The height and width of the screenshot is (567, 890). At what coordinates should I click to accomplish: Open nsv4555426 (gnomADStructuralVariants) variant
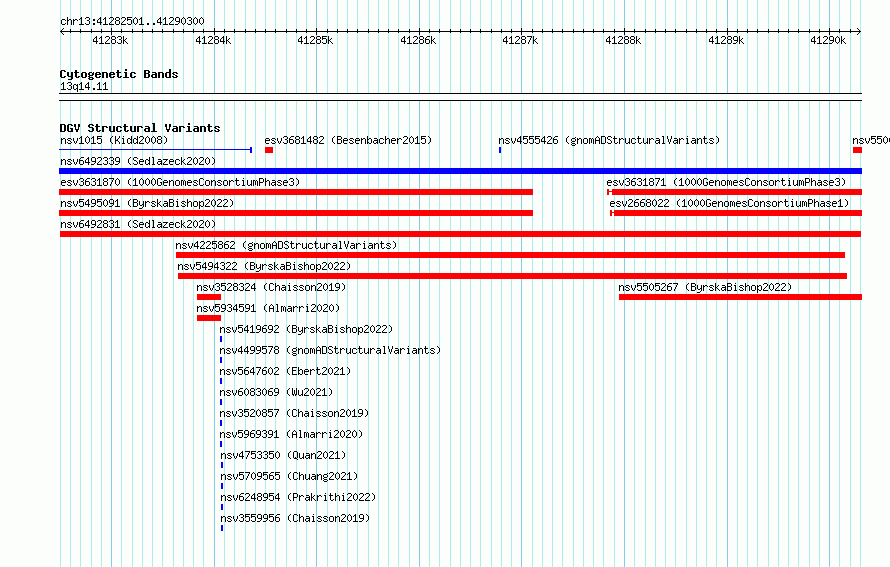coord(609,140)
